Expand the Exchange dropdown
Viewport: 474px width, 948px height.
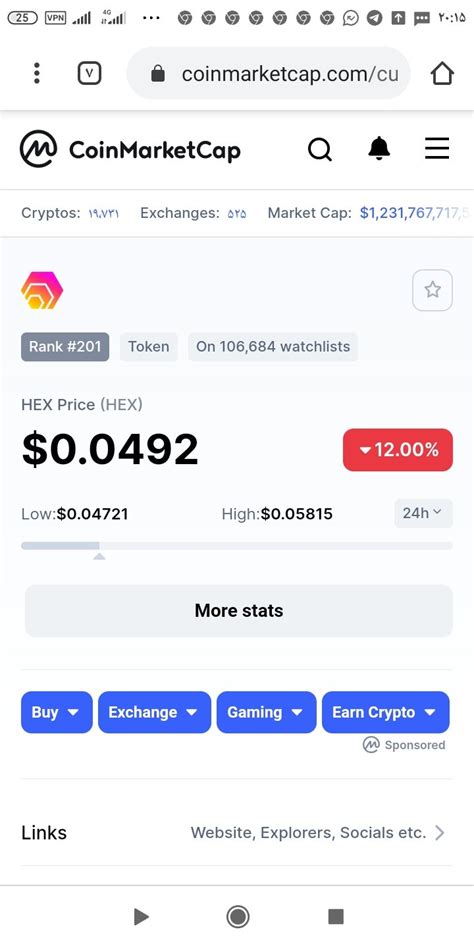(154, 712)
